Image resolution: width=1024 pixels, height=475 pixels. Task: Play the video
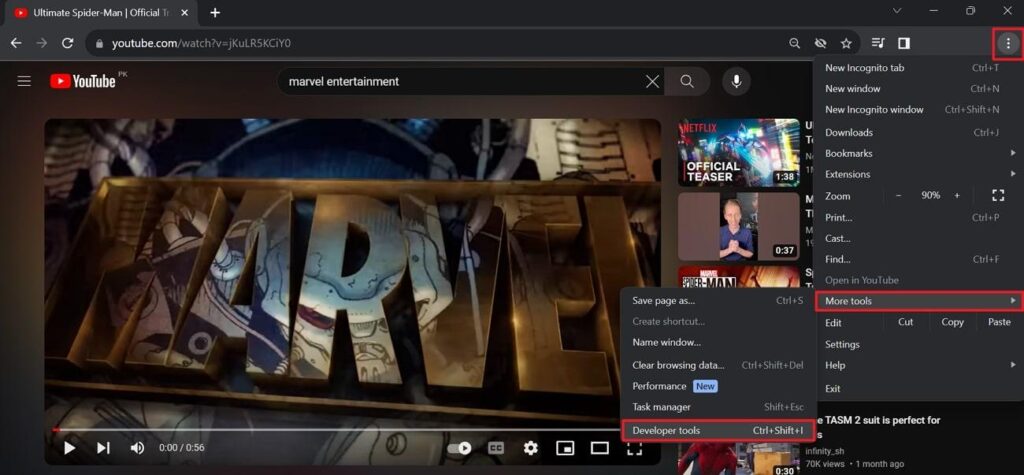pyautogui.click(x=69, y=448)
